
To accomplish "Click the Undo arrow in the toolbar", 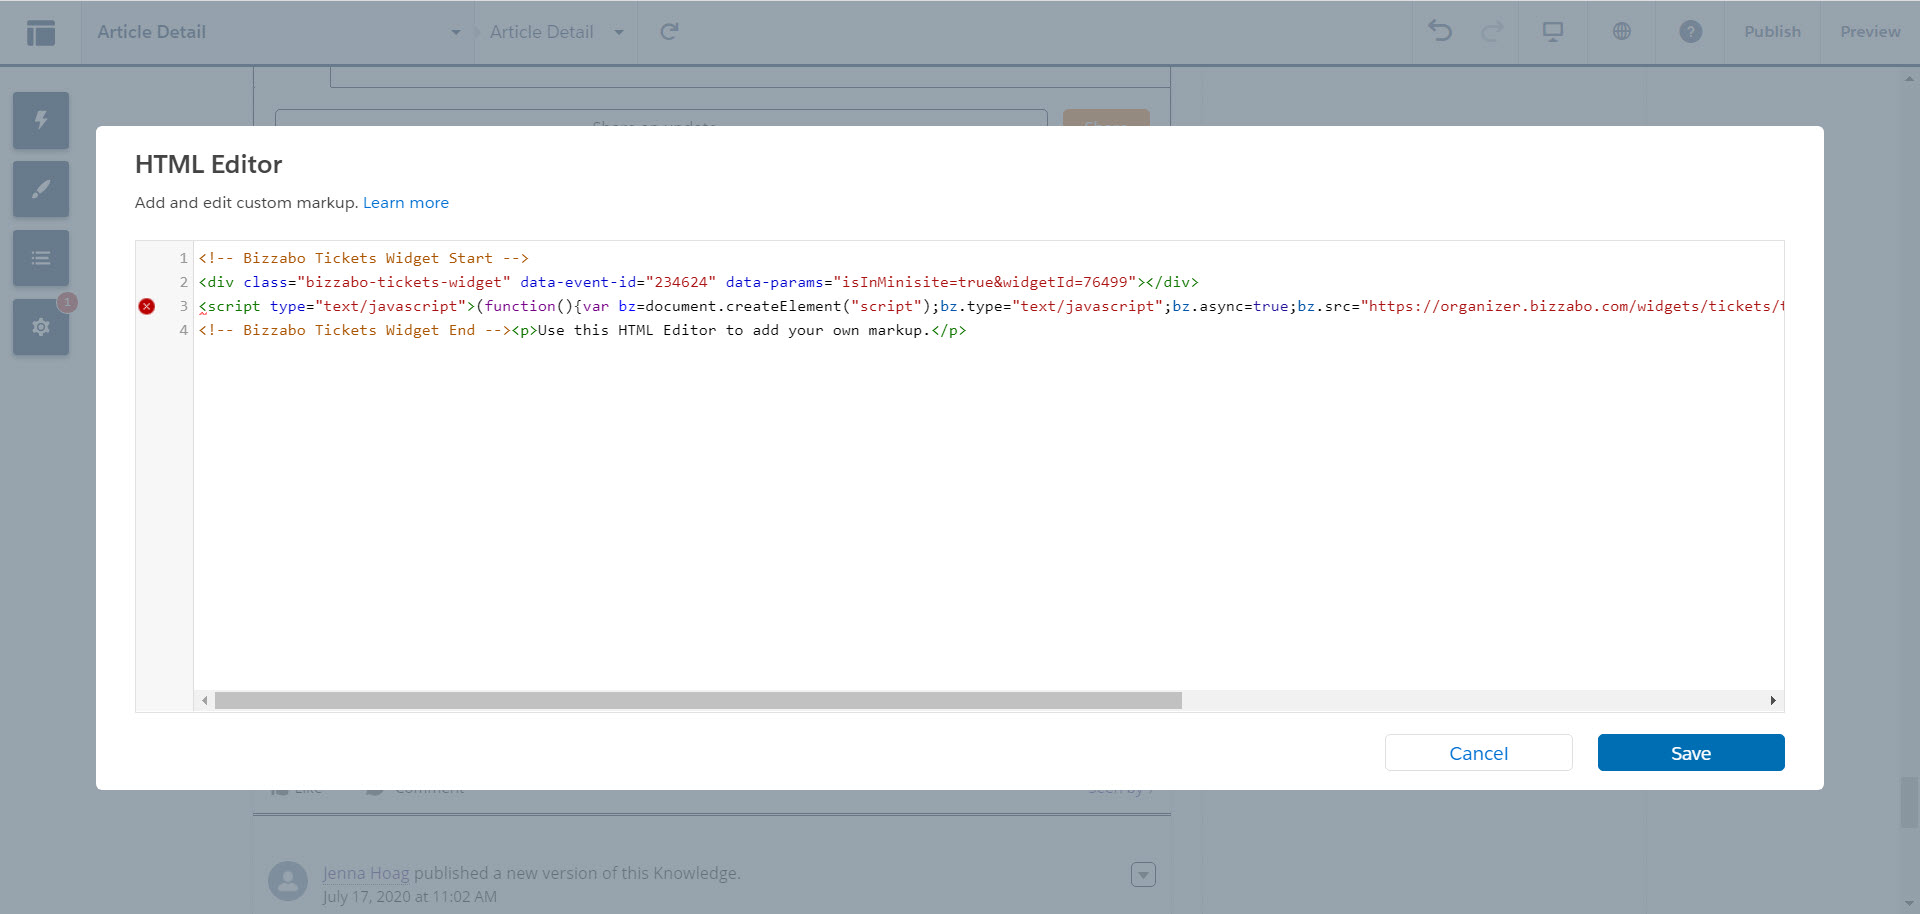I will (1440, 31).
